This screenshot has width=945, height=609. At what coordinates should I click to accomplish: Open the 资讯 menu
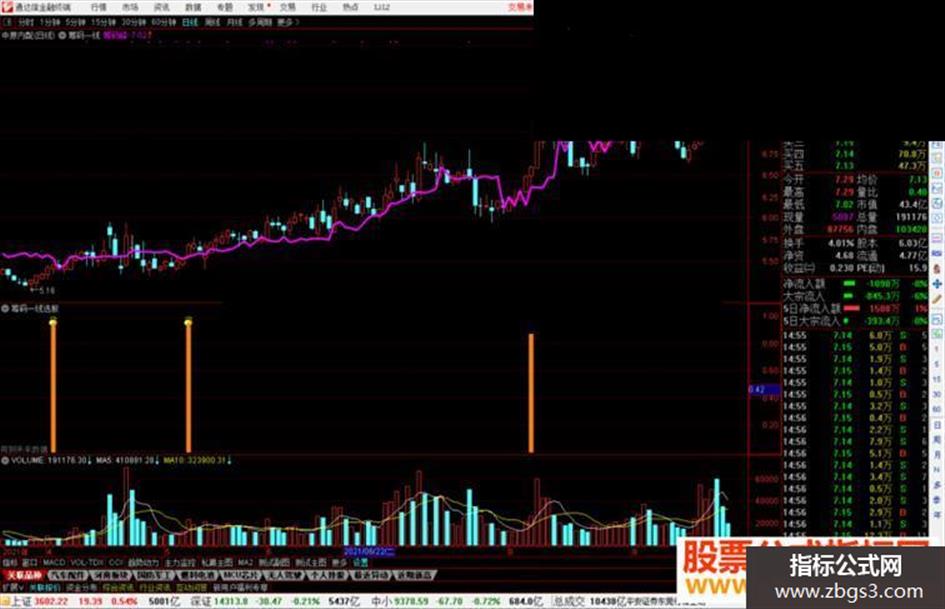tap(162, 7)
